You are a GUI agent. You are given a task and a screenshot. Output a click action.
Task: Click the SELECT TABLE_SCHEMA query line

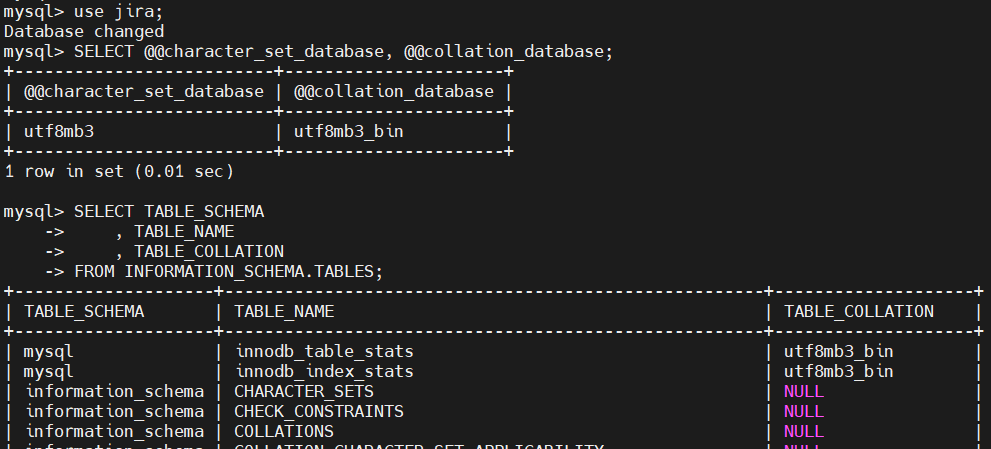click(x=169, y=212)
